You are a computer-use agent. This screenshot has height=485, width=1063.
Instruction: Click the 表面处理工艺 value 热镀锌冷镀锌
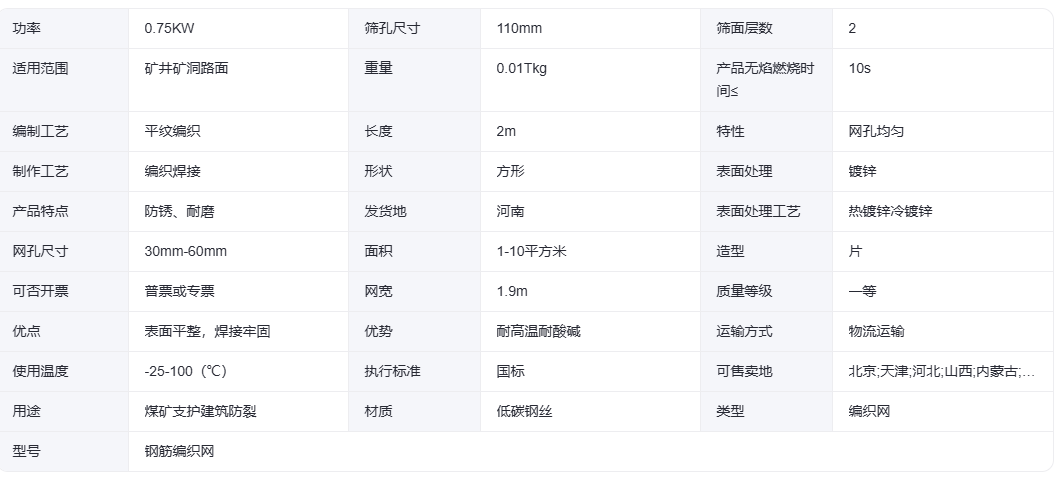[x=890, y=212]
